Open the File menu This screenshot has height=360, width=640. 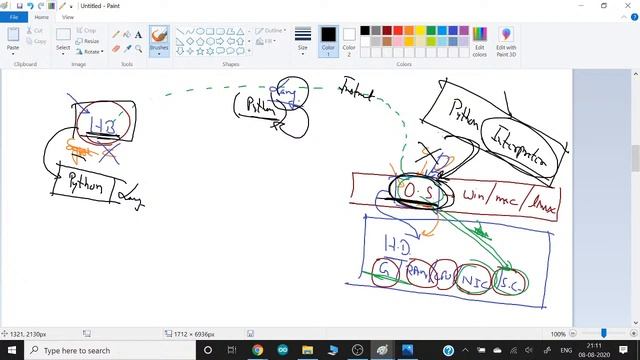[x=14, y=17]
